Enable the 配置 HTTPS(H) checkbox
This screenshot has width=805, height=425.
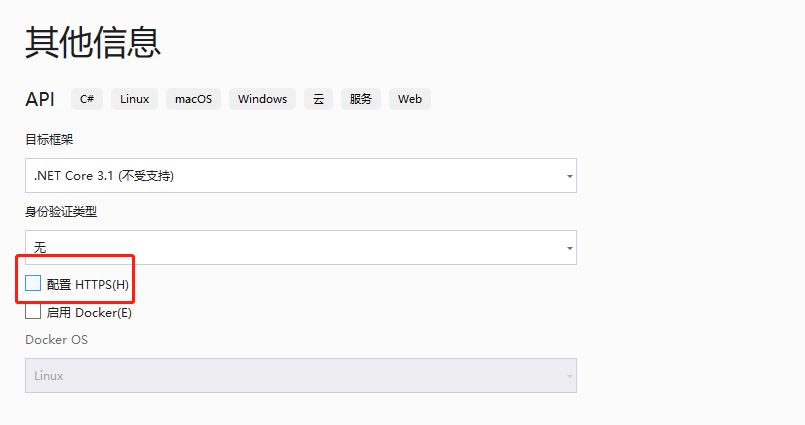click(x=33, y=283)
